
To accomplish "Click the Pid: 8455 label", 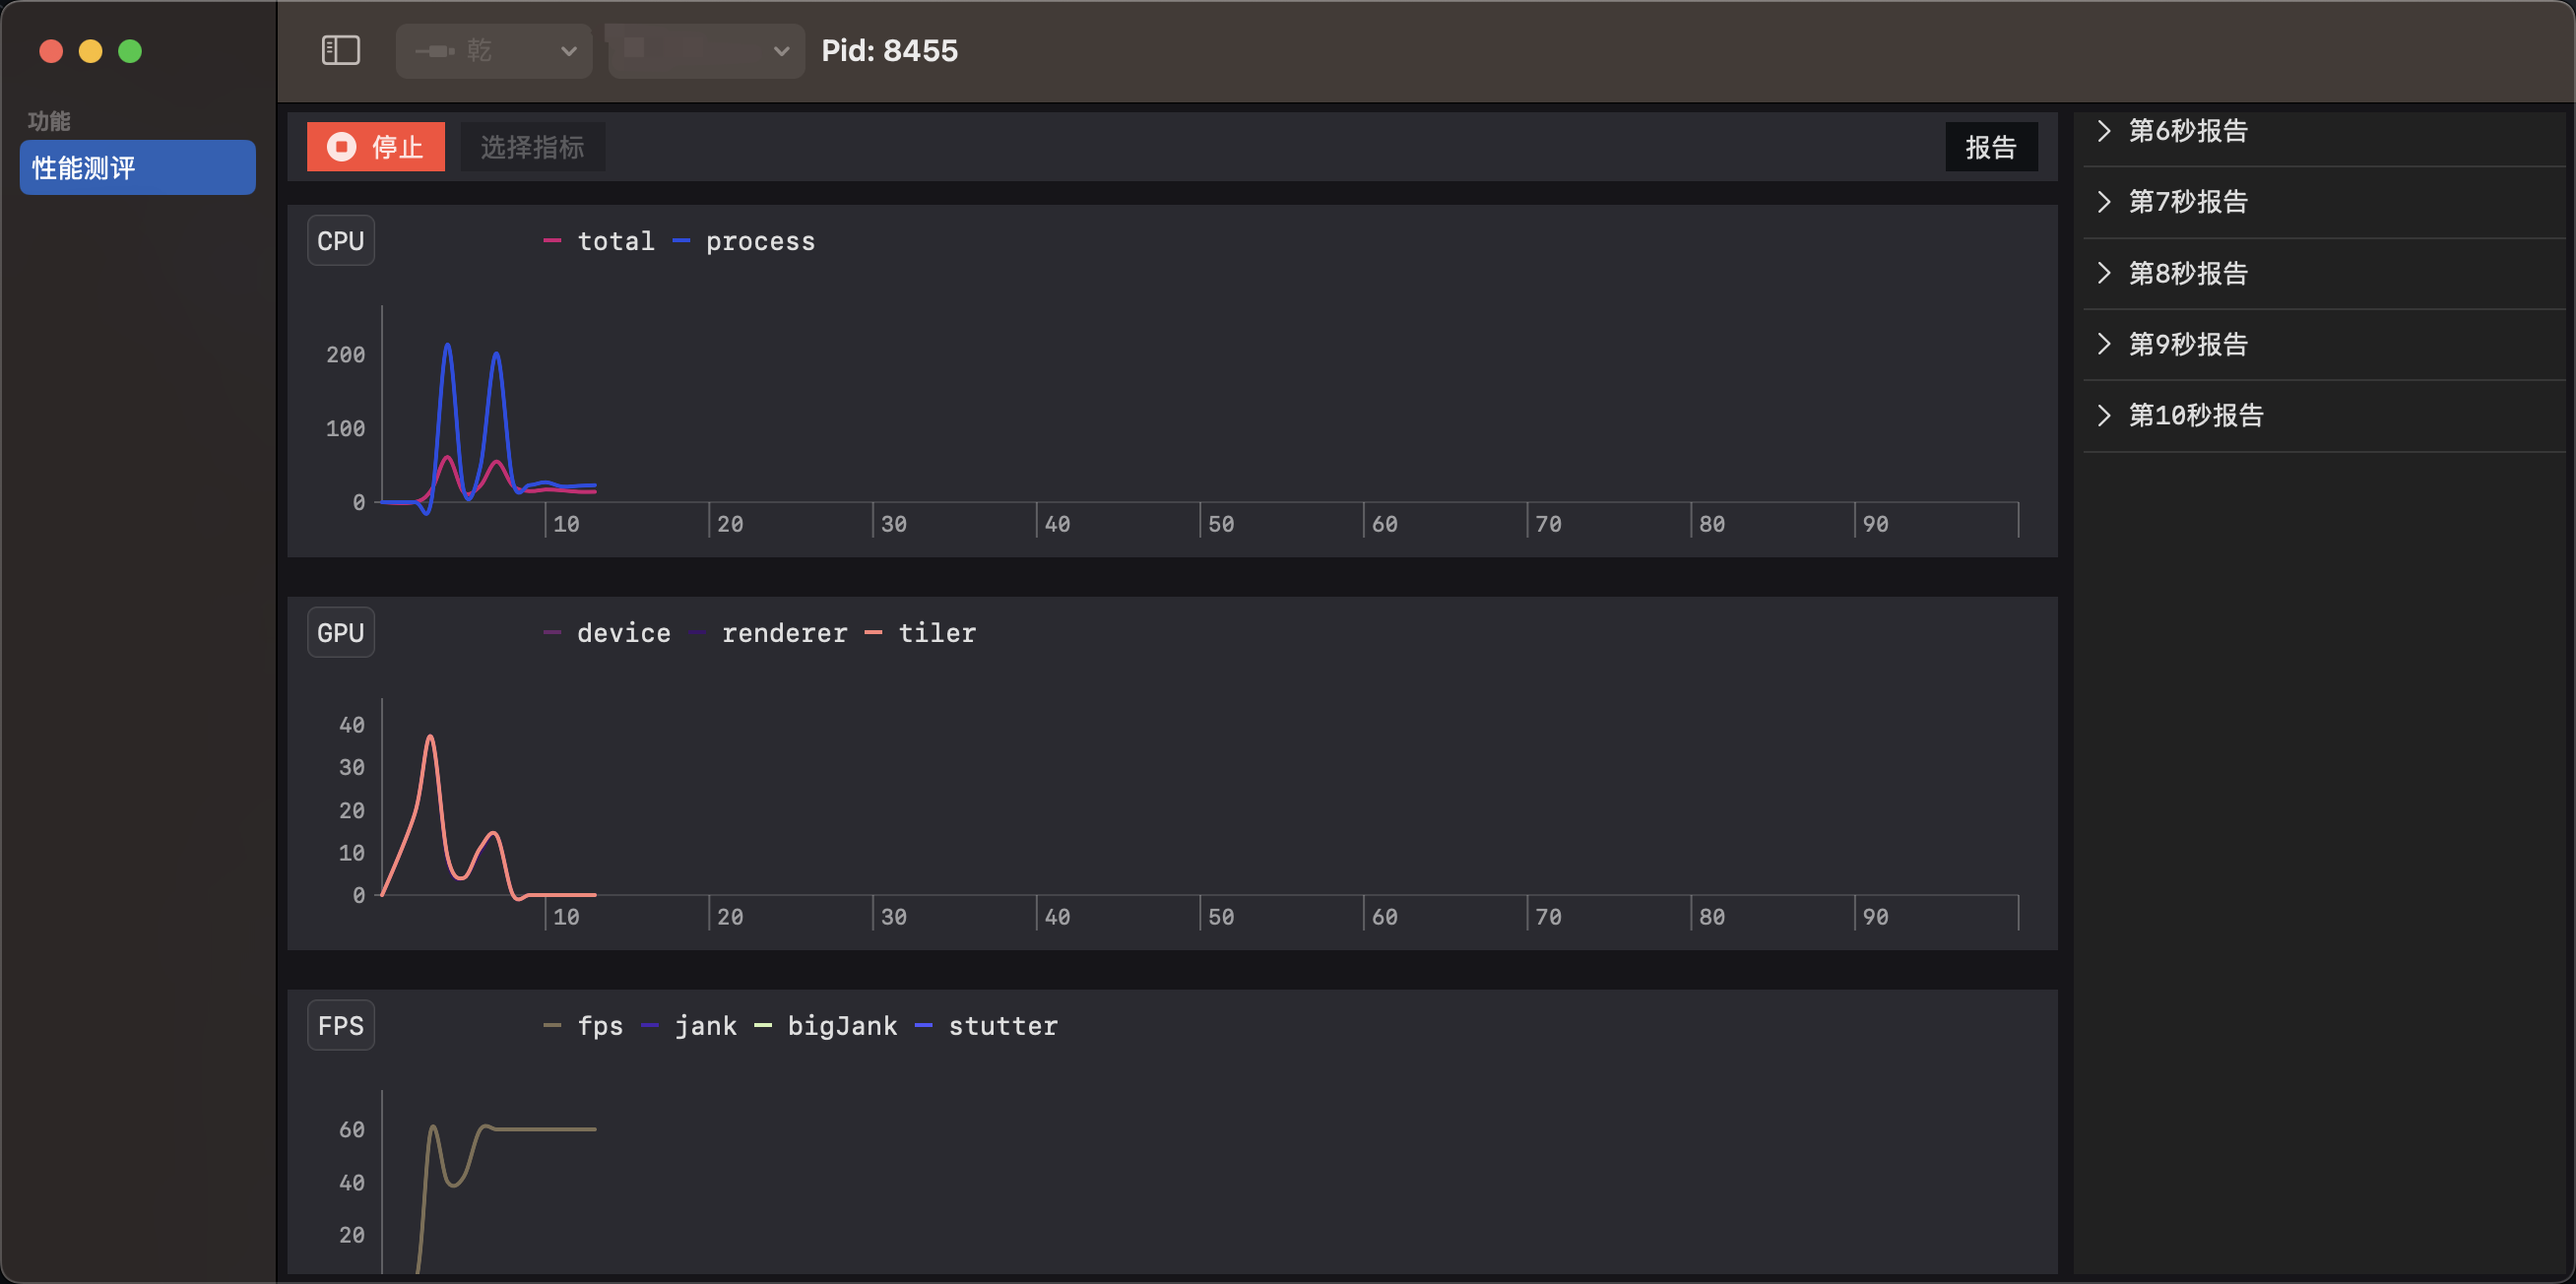I will coord(889,50).
